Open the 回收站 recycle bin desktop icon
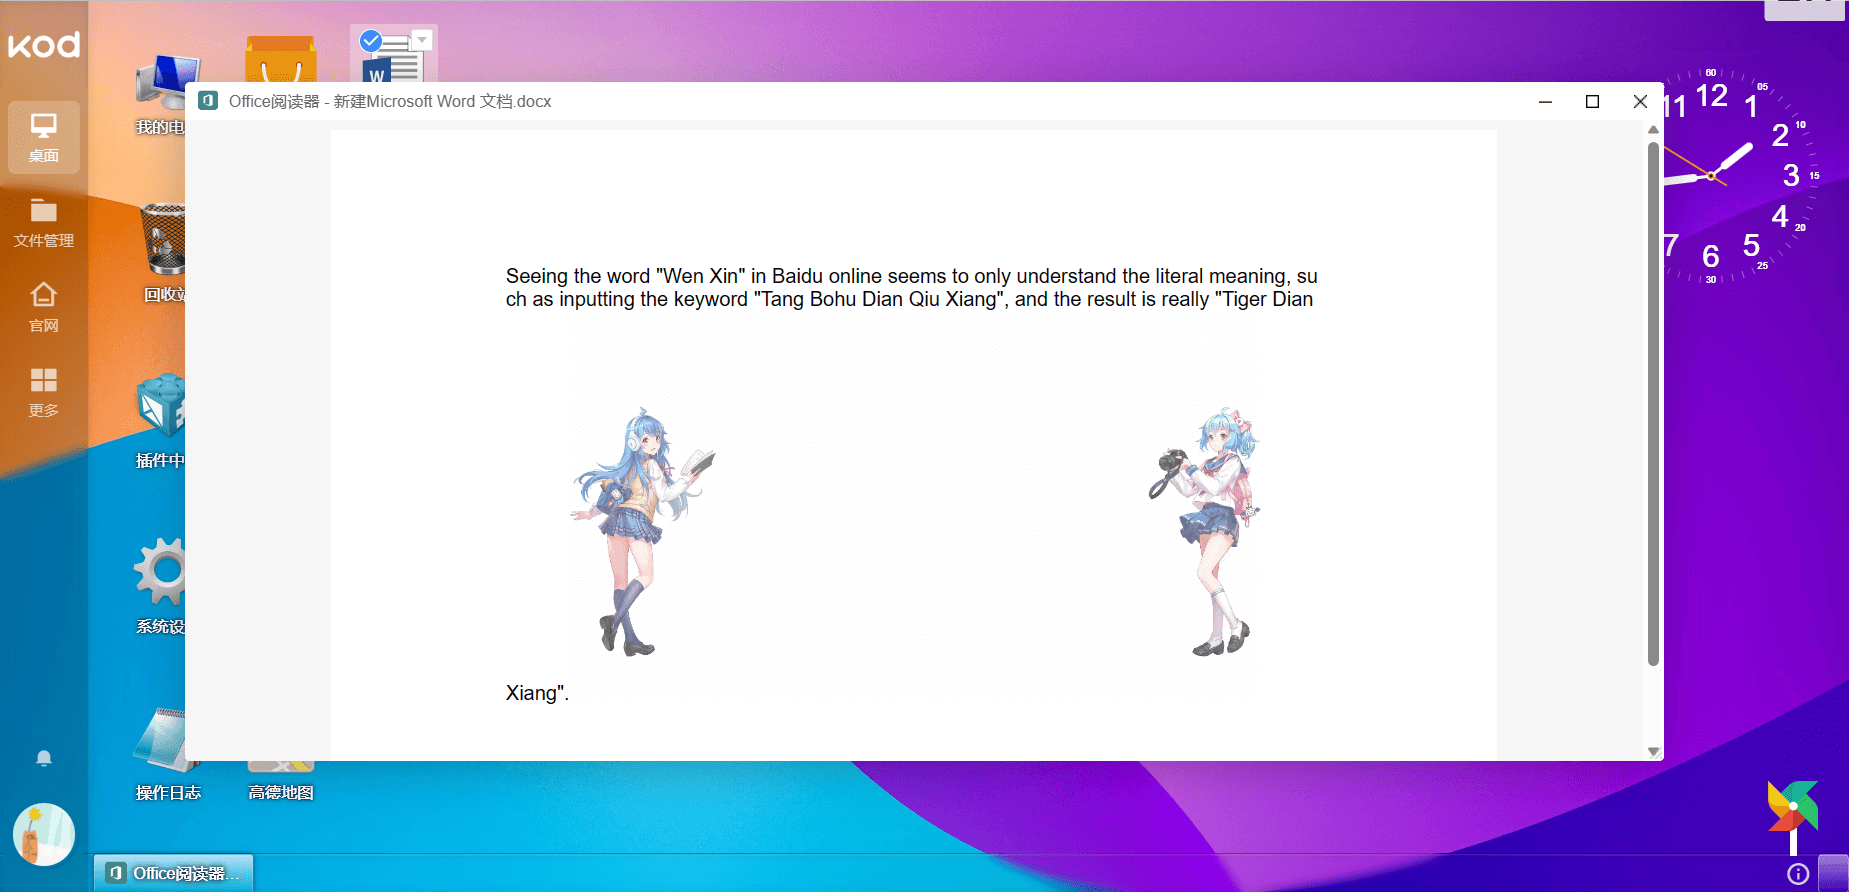Viewport: 1849px width, 892px height. point(163,253)
